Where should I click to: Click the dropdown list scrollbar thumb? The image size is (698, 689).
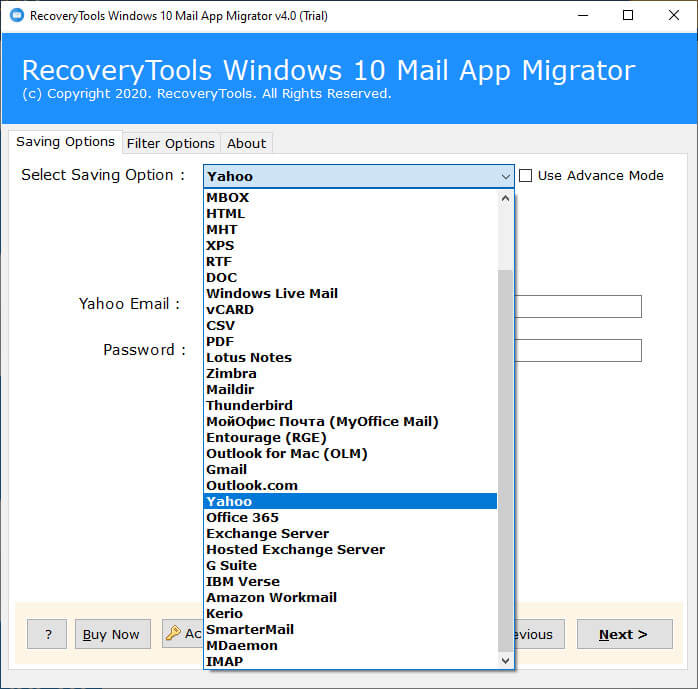coord(505,460)
